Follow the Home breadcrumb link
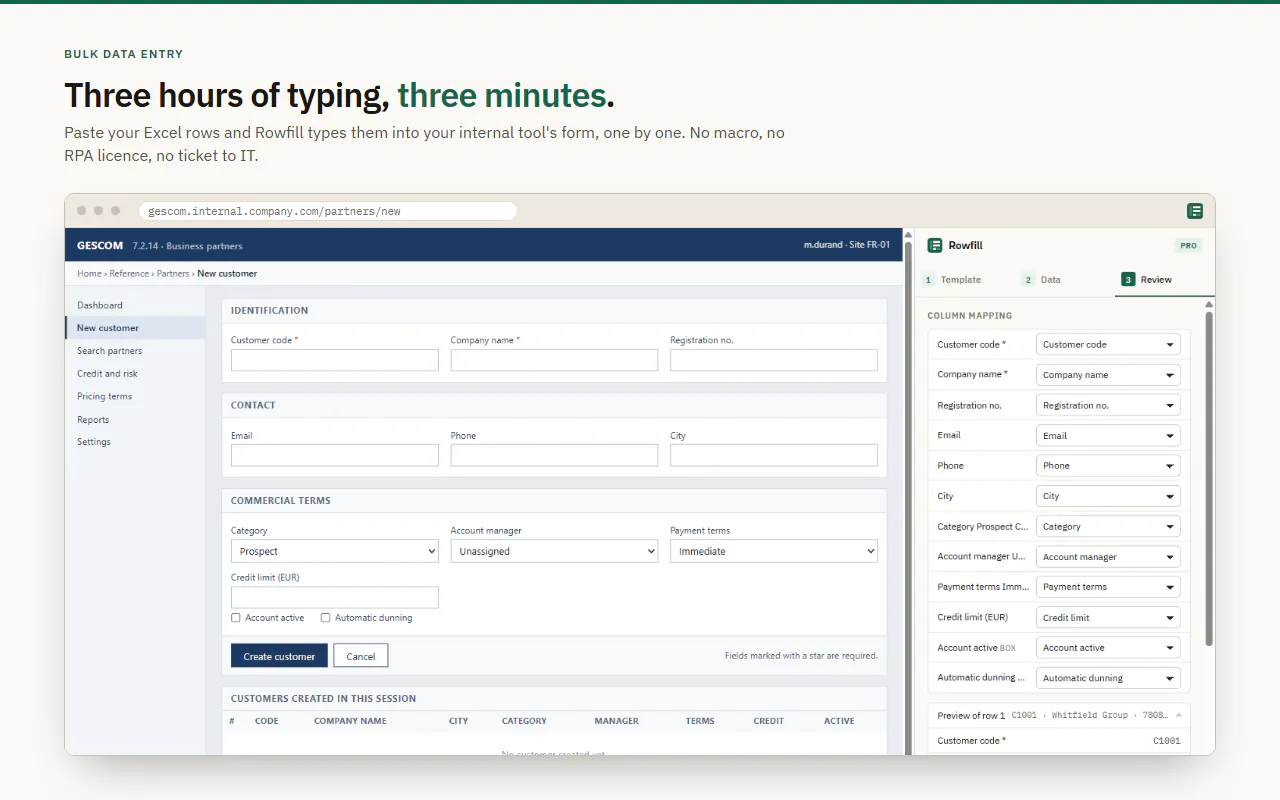Image resolution: width=1280 pixels, height=800 pixels. [89, 273]
